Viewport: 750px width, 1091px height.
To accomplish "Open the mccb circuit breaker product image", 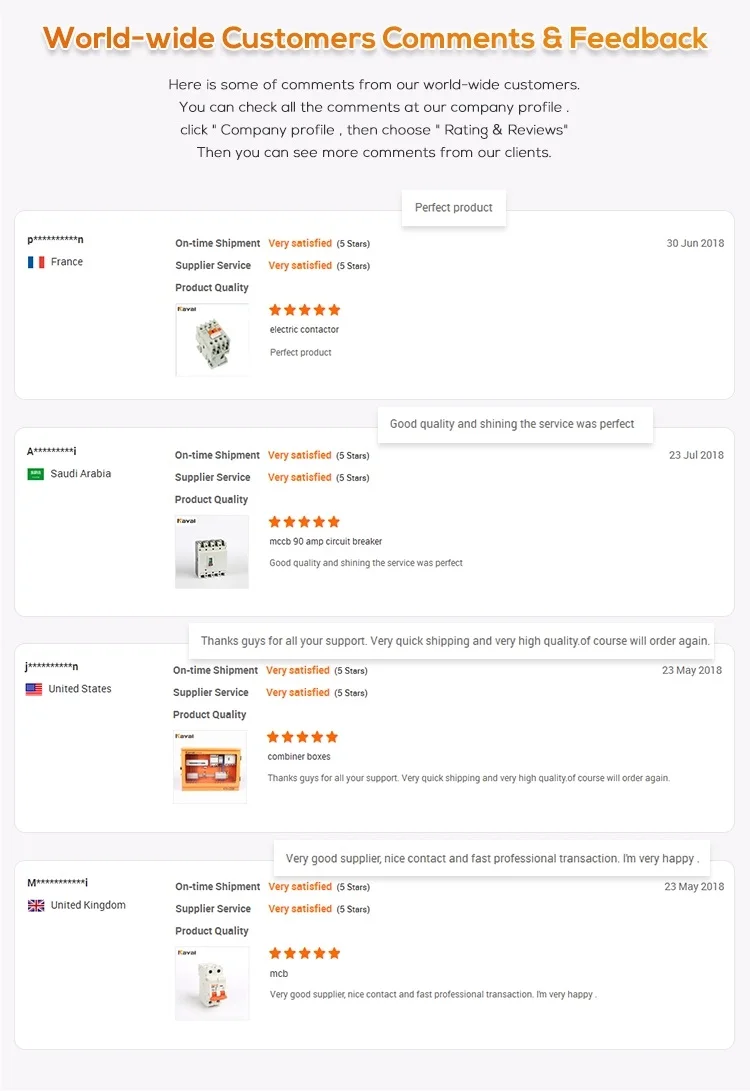I will [212, 552].
